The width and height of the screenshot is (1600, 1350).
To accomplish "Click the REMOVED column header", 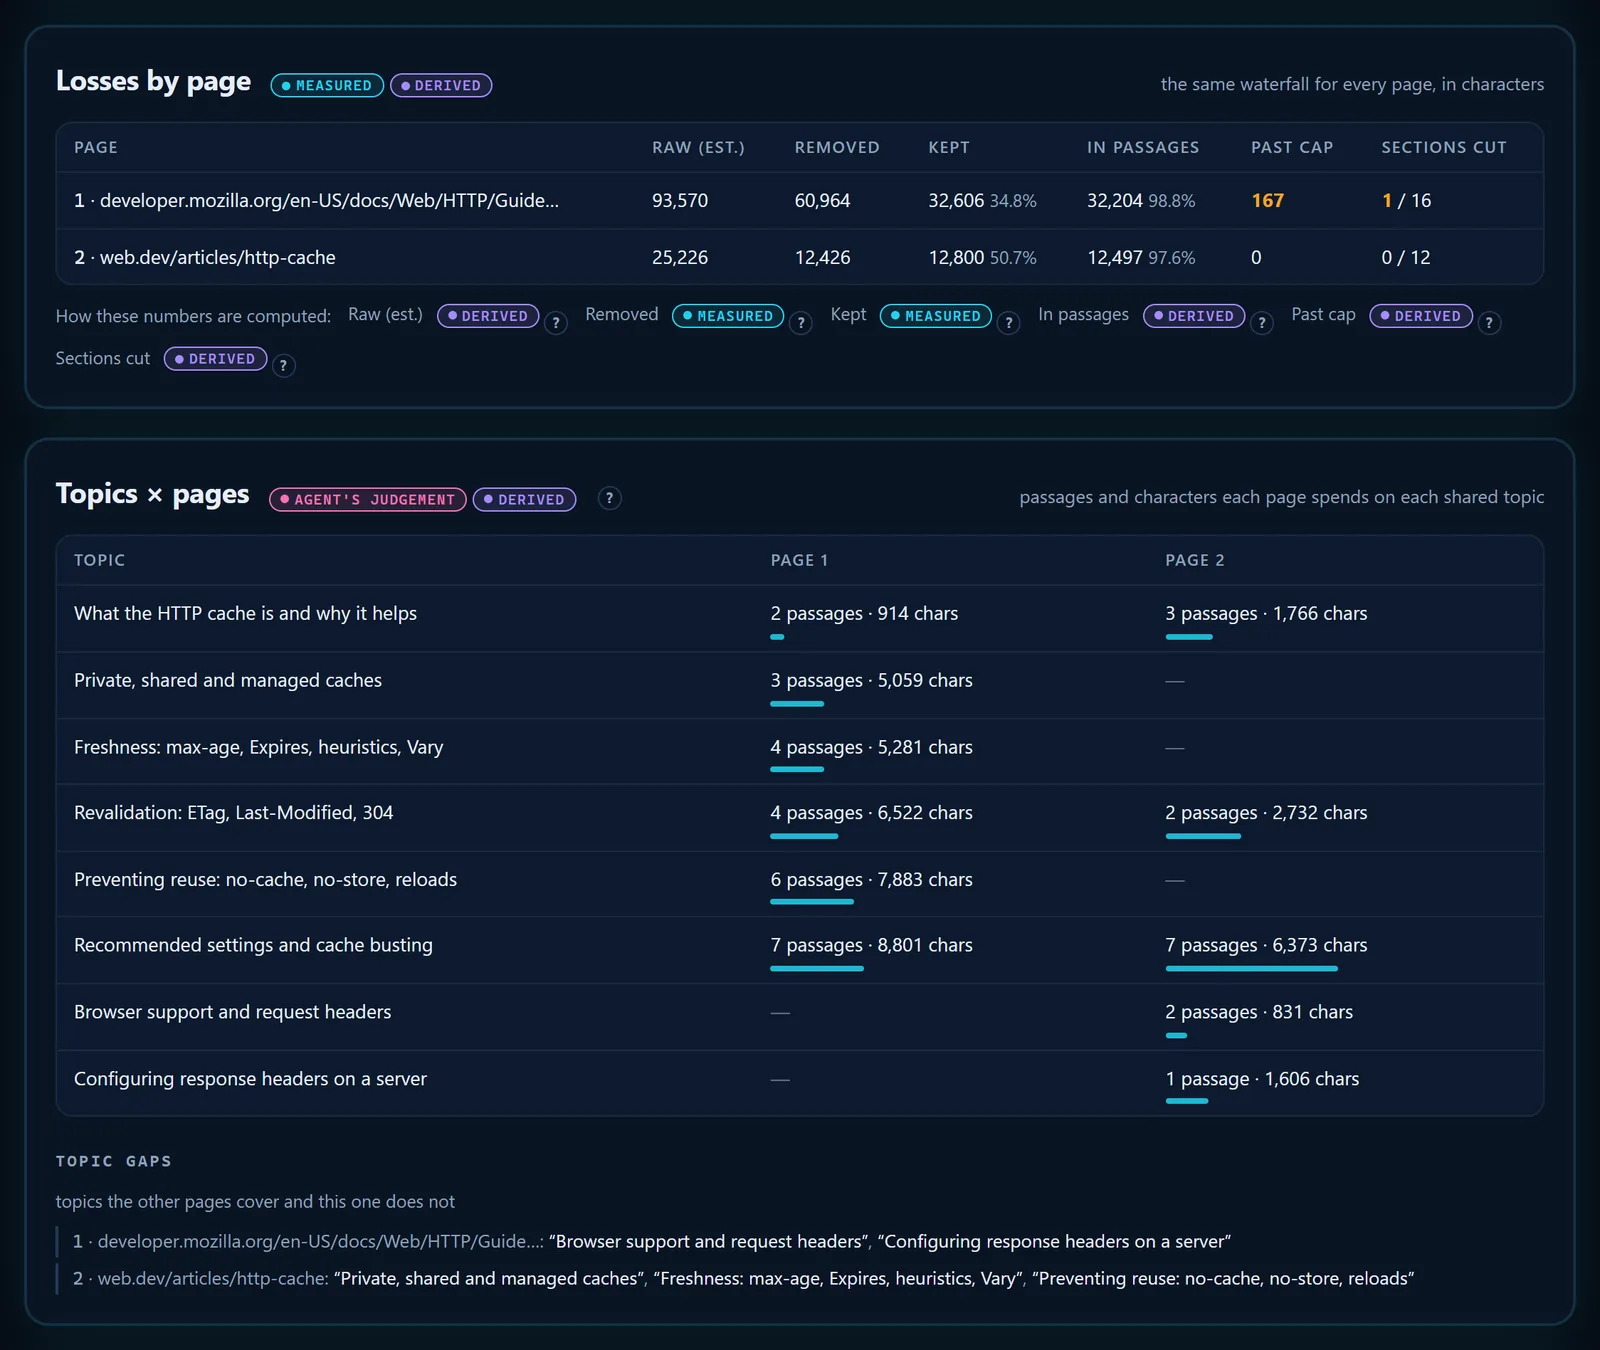I will (x=837, y=147).
